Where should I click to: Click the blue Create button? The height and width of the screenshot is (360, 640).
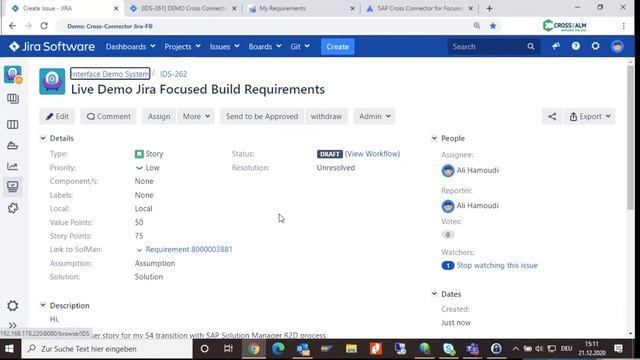338,47
